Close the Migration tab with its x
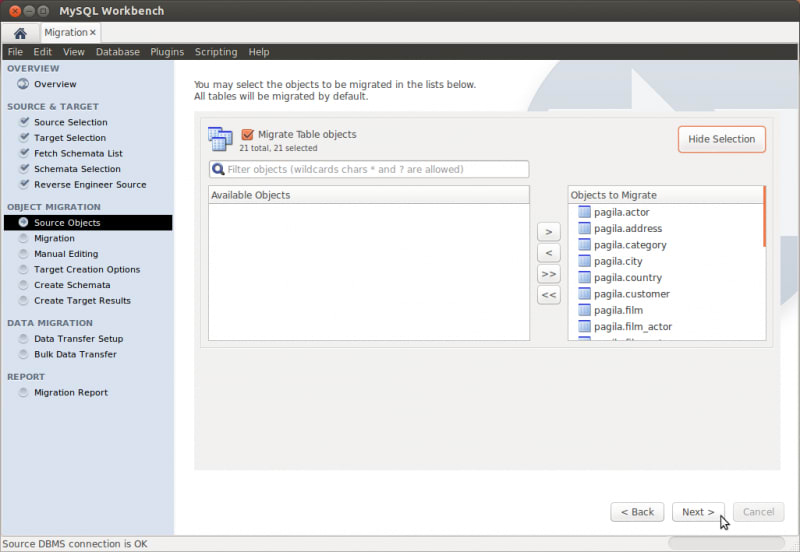This screenshot has width=800, height=552. pos(93,33)
